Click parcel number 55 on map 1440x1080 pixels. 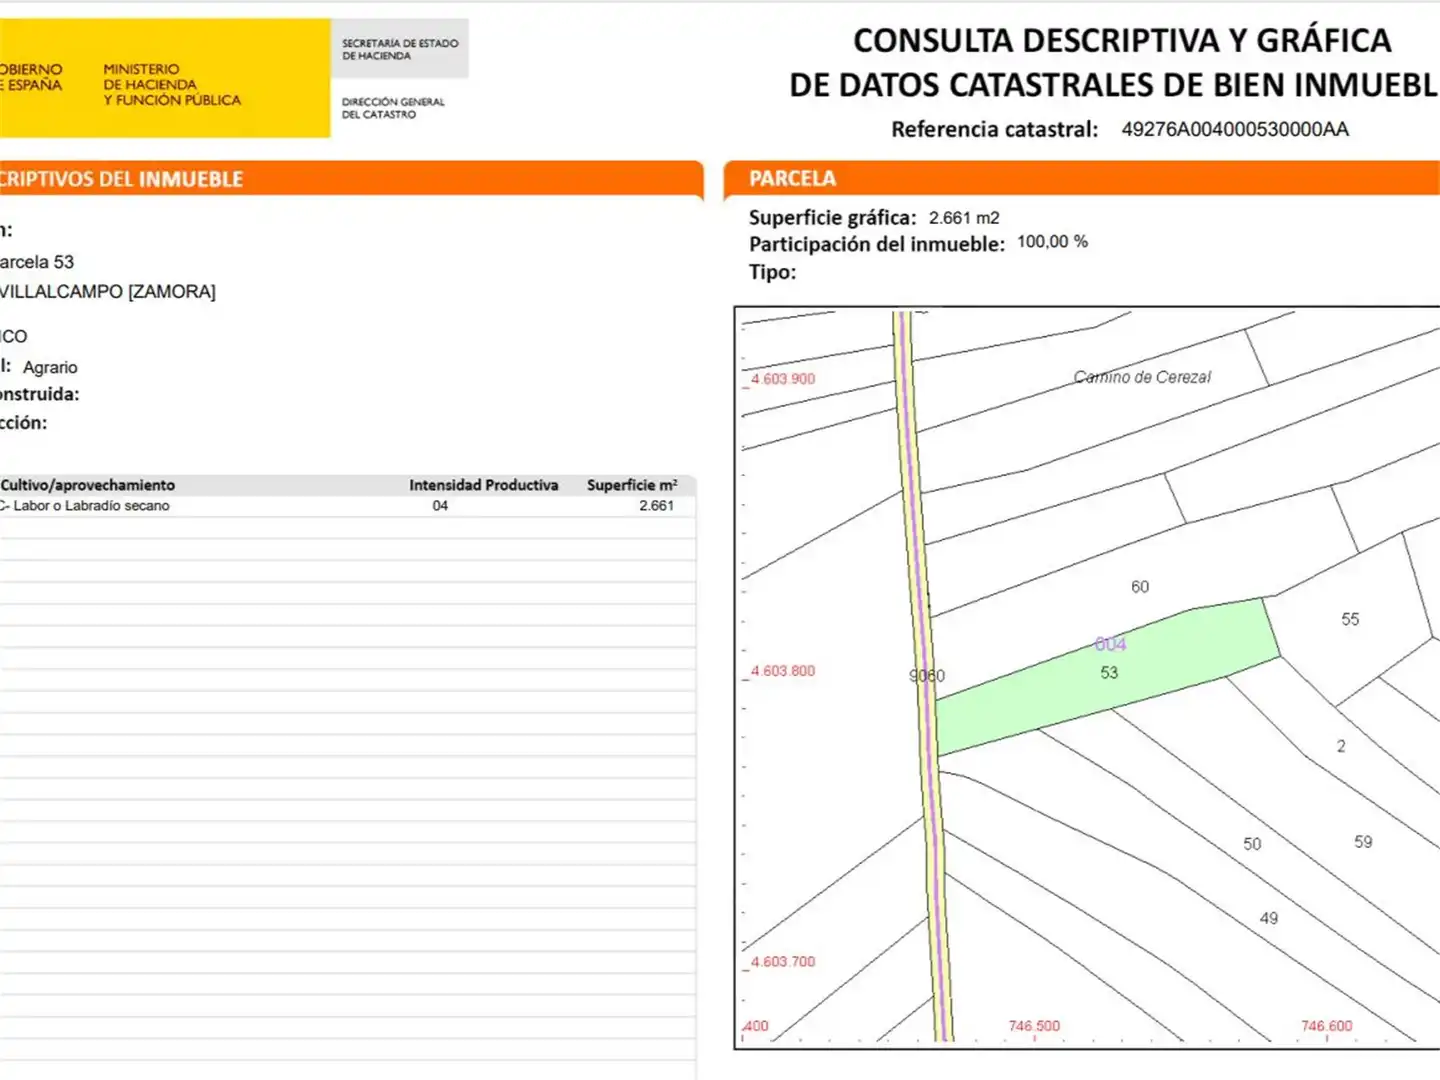[x=1350, y=619]
